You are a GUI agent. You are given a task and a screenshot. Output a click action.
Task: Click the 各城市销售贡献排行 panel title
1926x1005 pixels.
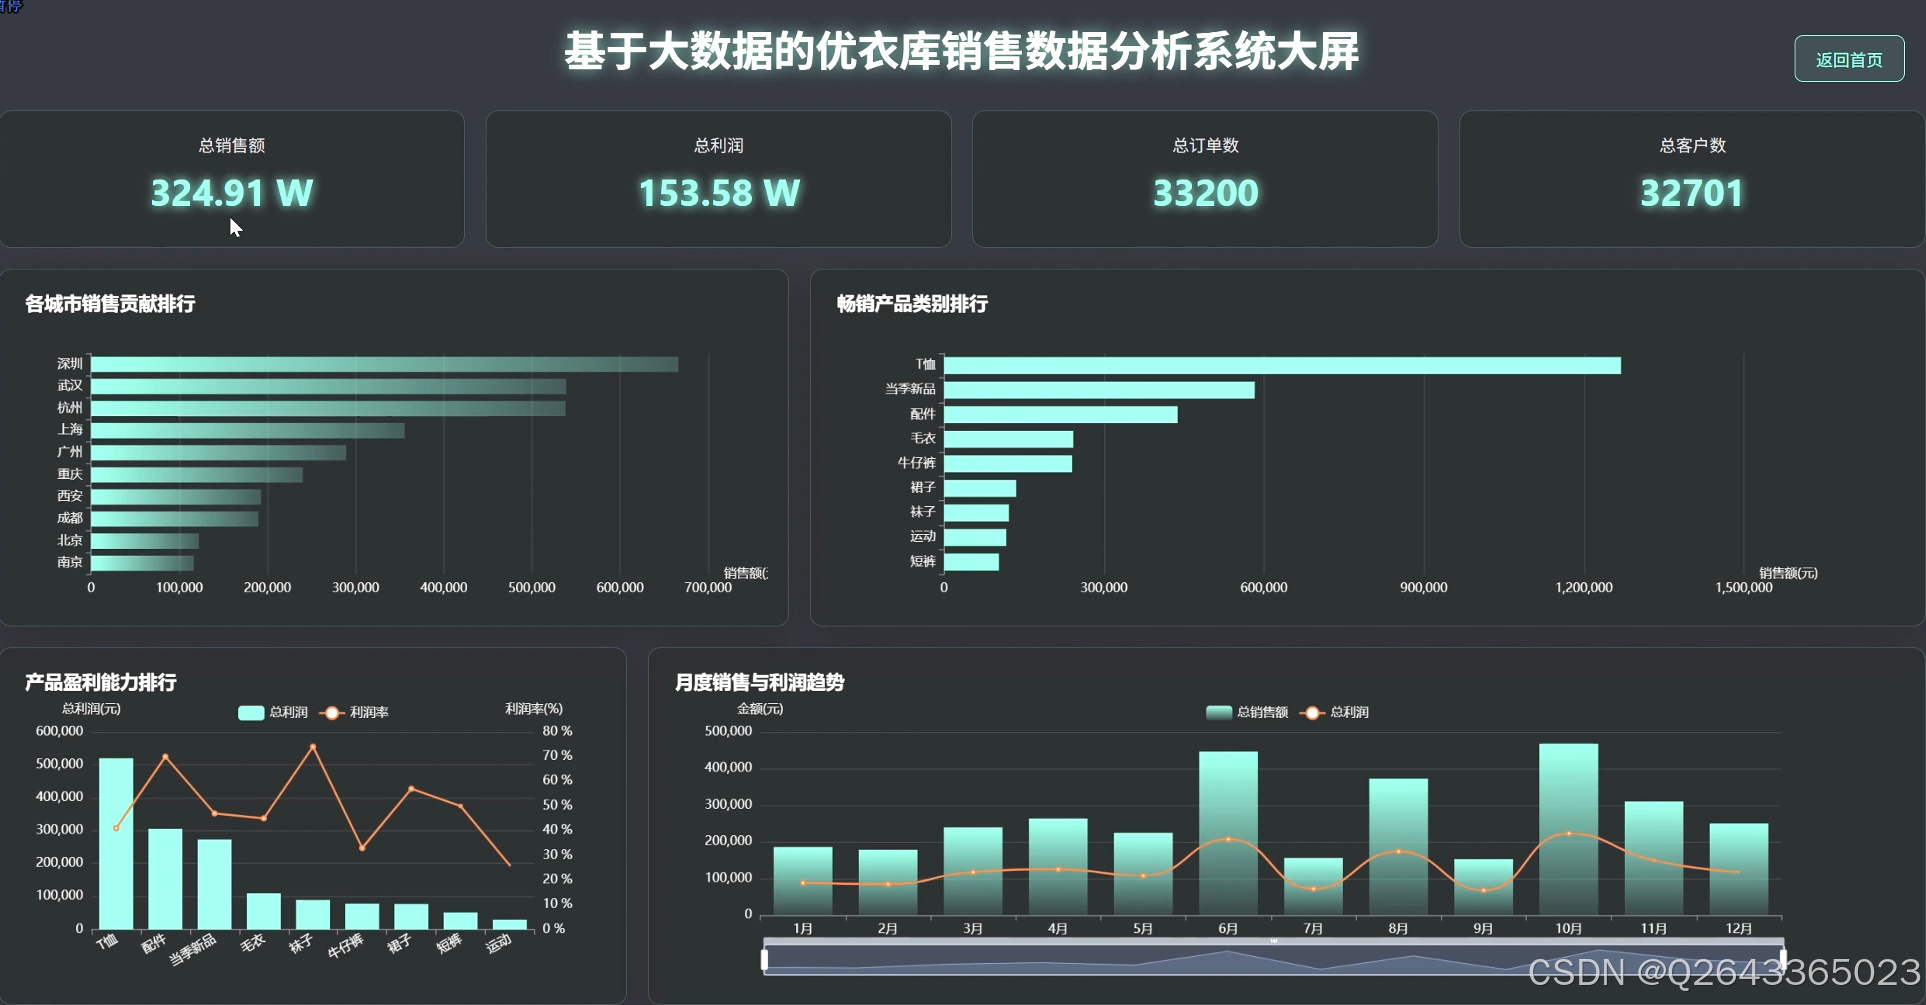110,303
